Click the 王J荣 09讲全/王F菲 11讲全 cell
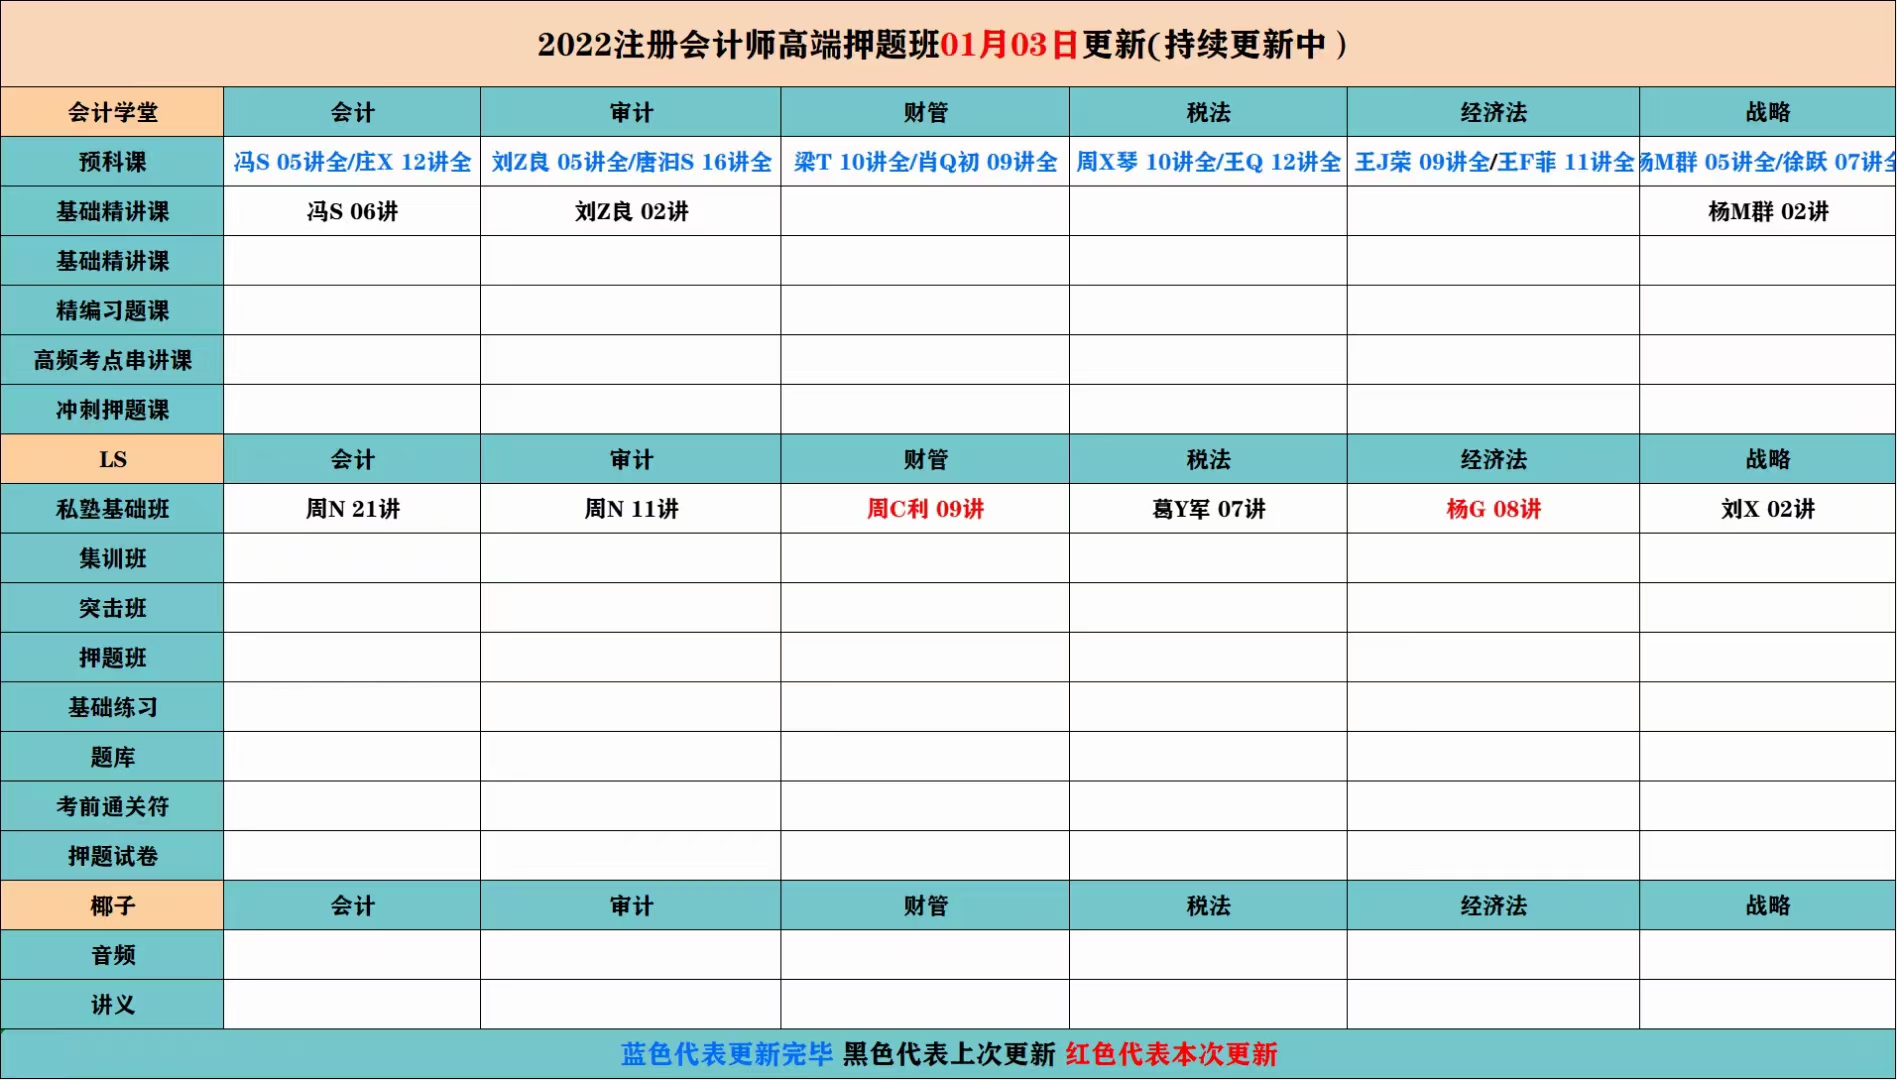This screenshot has height=1080, width=1897. (x=1493, y=162)
